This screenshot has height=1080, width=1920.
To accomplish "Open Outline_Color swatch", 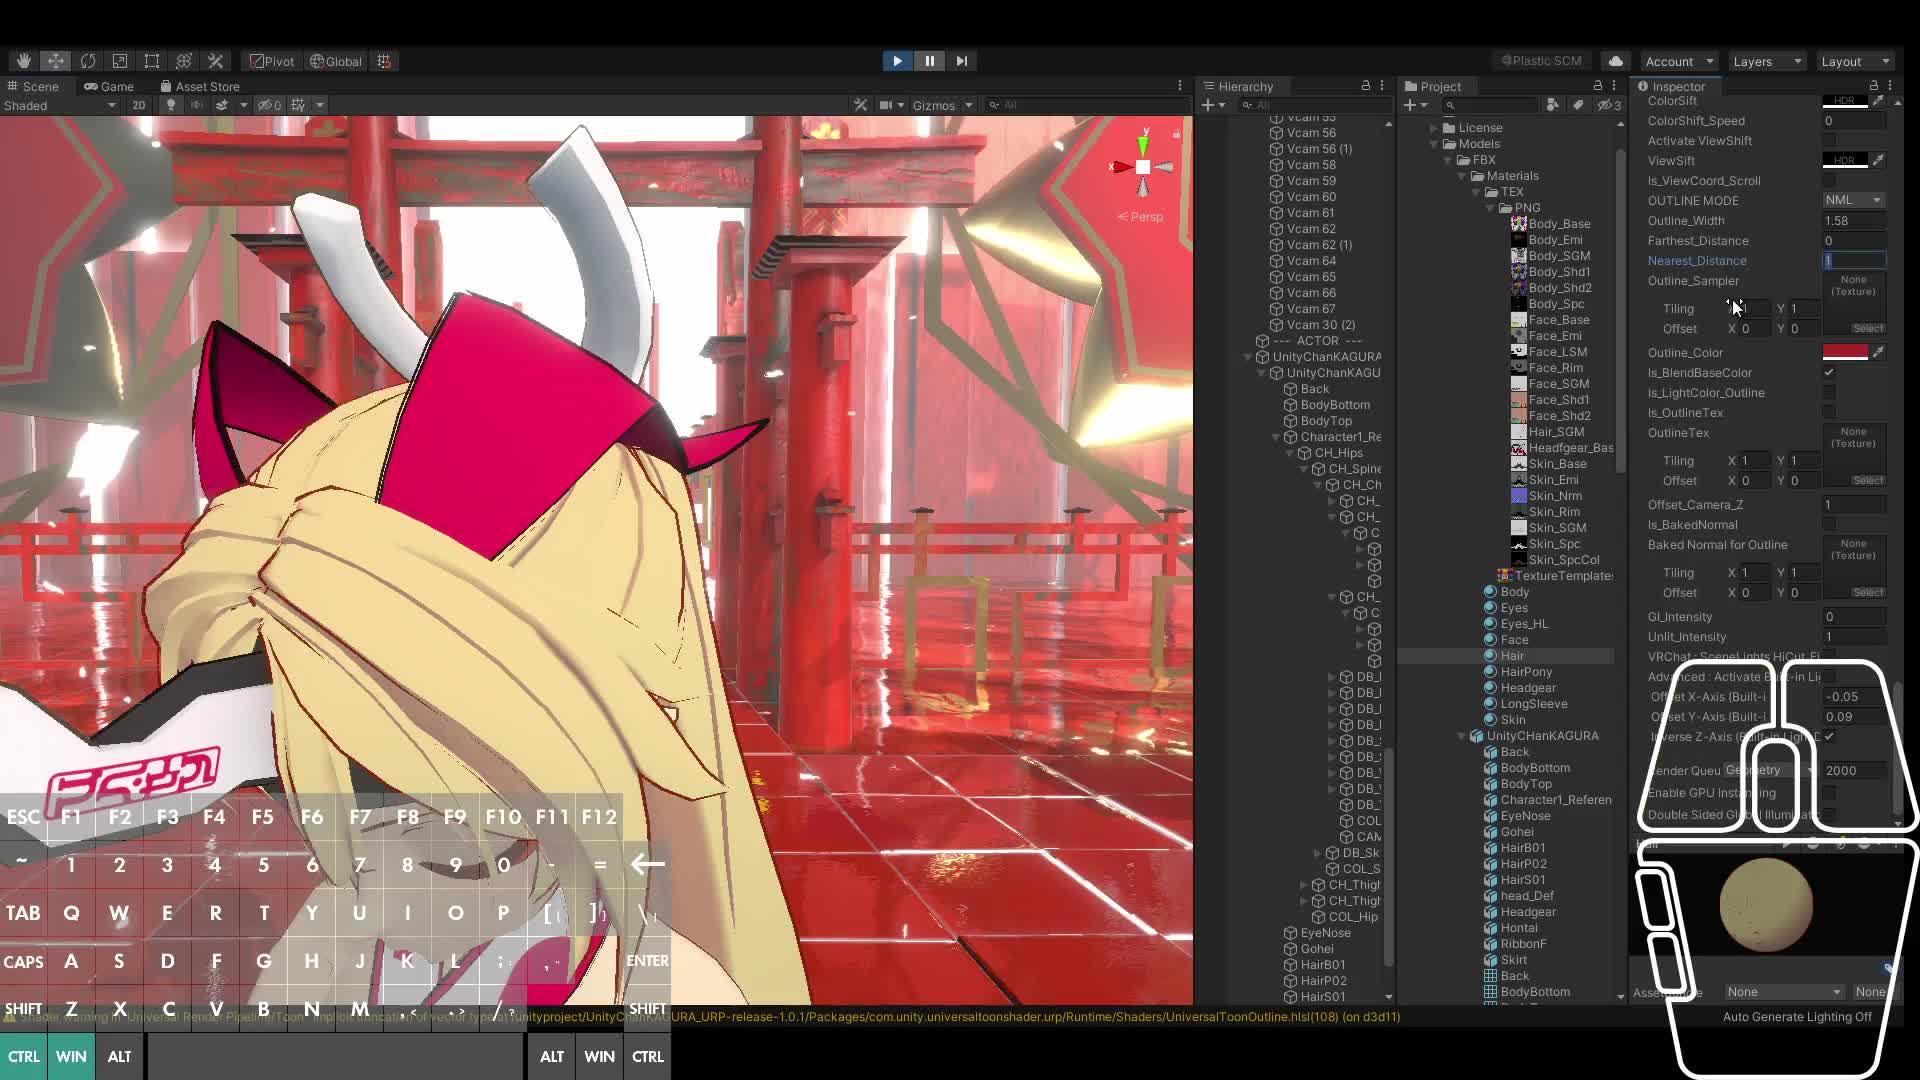I will click(x=1844, y=353).
